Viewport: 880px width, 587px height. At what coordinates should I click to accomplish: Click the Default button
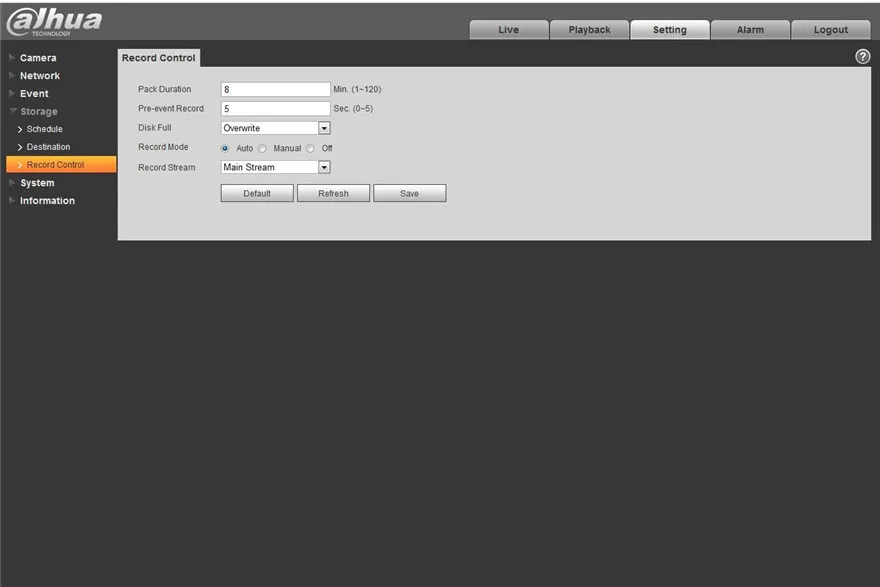pyautogui.click(x=257, y=193)
